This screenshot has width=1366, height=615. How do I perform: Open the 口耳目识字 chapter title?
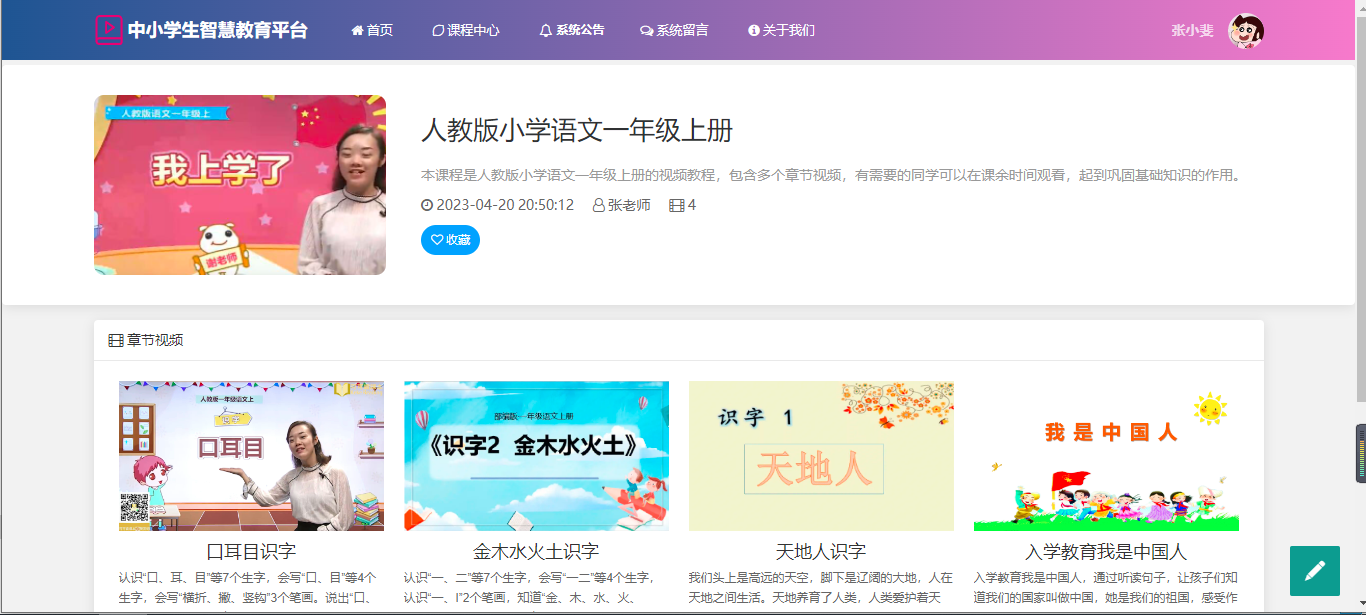pyautogui.click(x=251, y=552)
